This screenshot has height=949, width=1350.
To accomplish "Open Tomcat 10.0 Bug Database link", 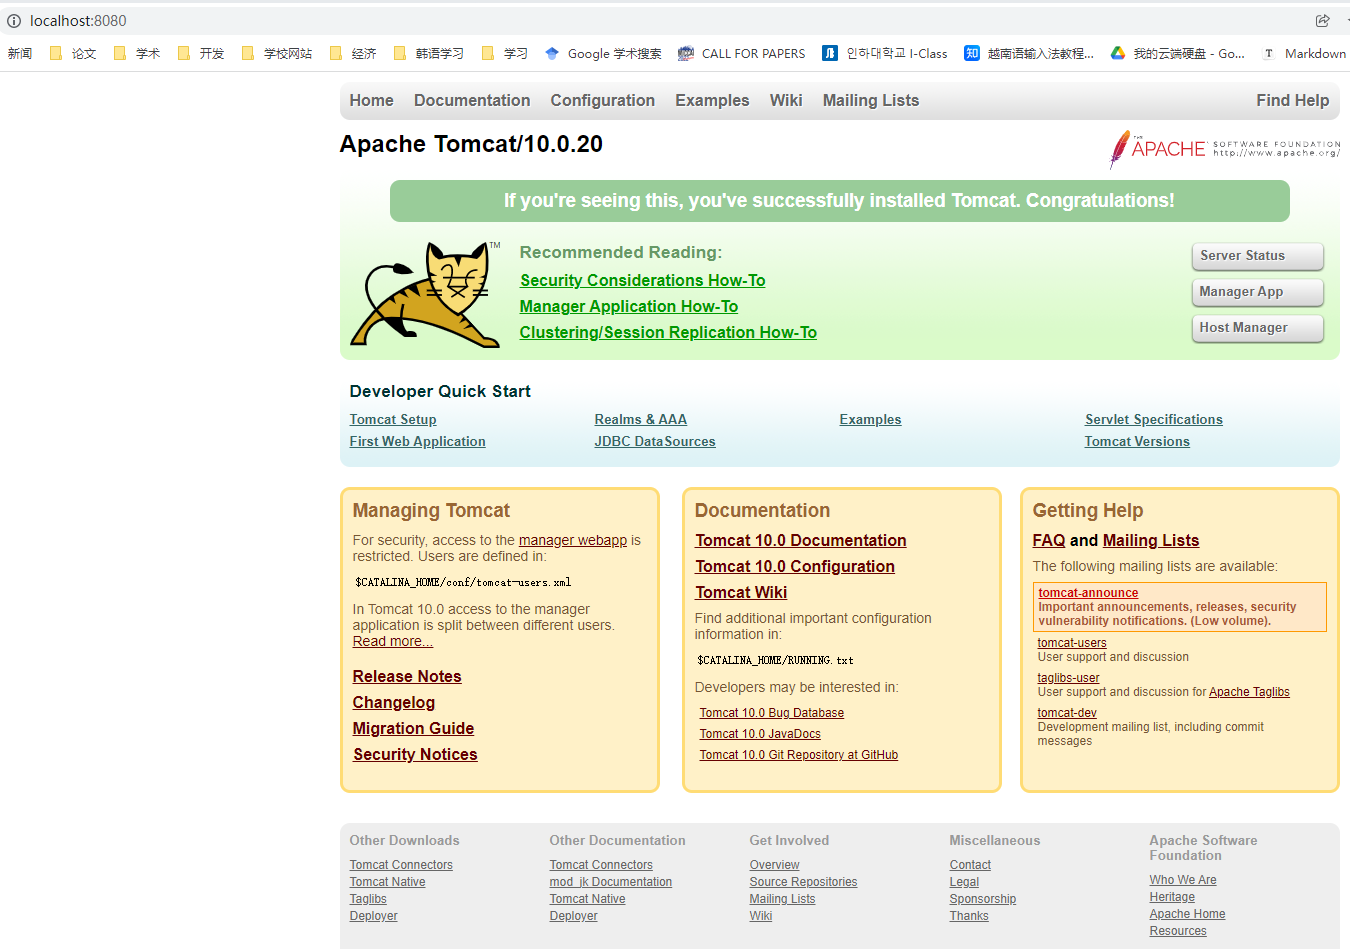I will 771,713.
